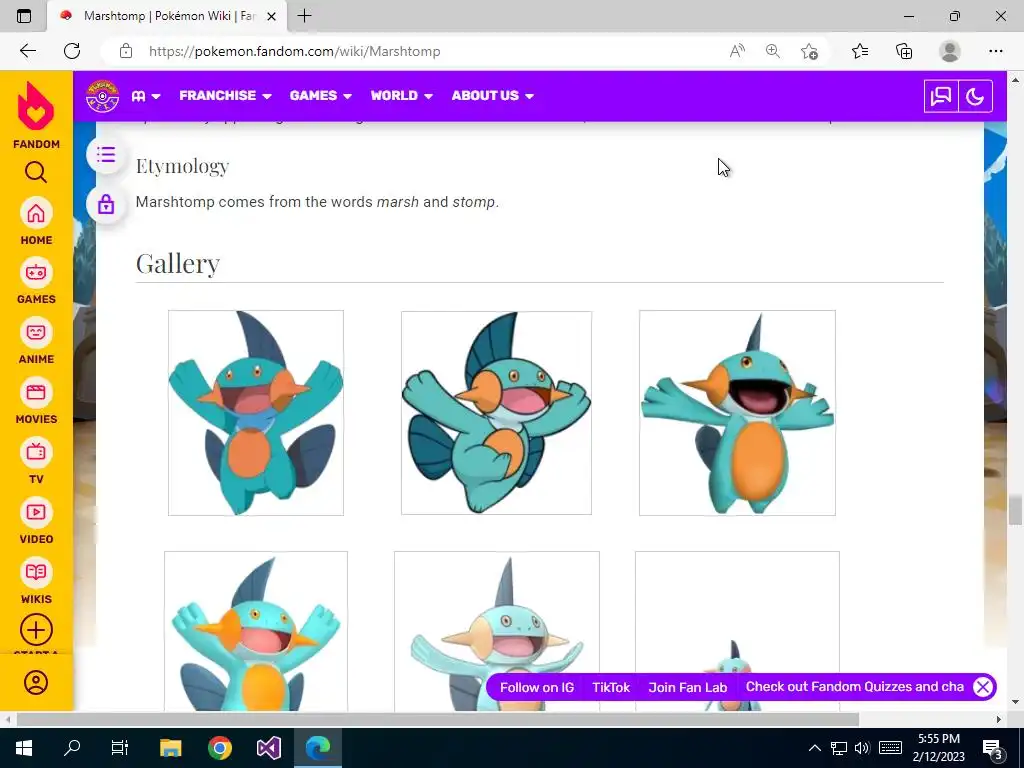Open the Favorites list
Viewport: 1024px width, 768px height.
click(x=860, y=51)
